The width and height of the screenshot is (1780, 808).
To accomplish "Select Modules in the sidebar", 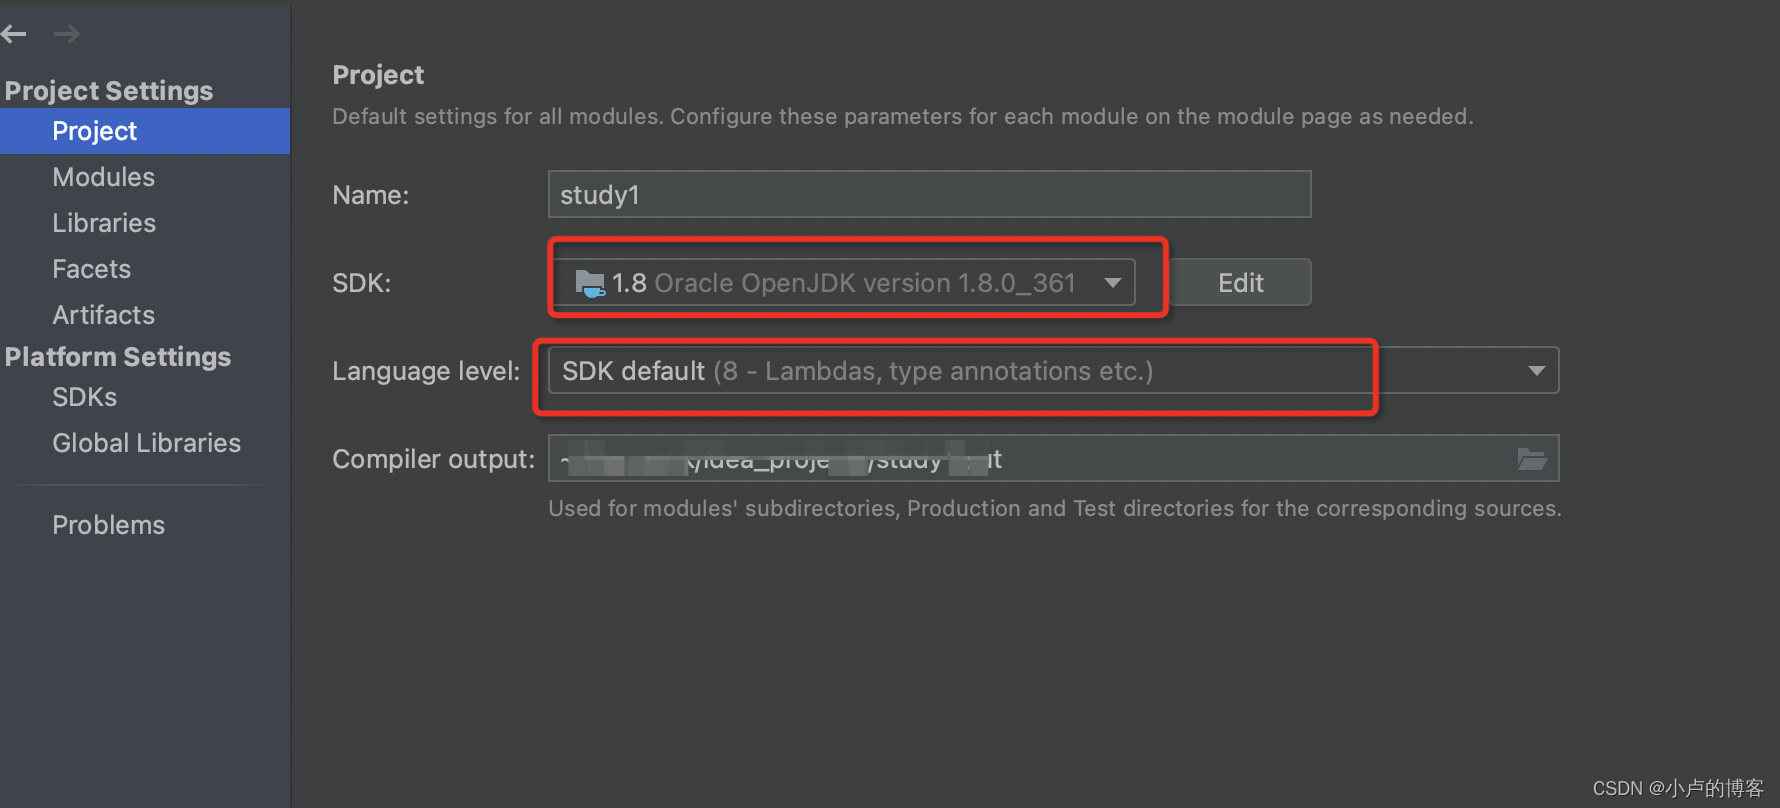I will pos(103,177).
